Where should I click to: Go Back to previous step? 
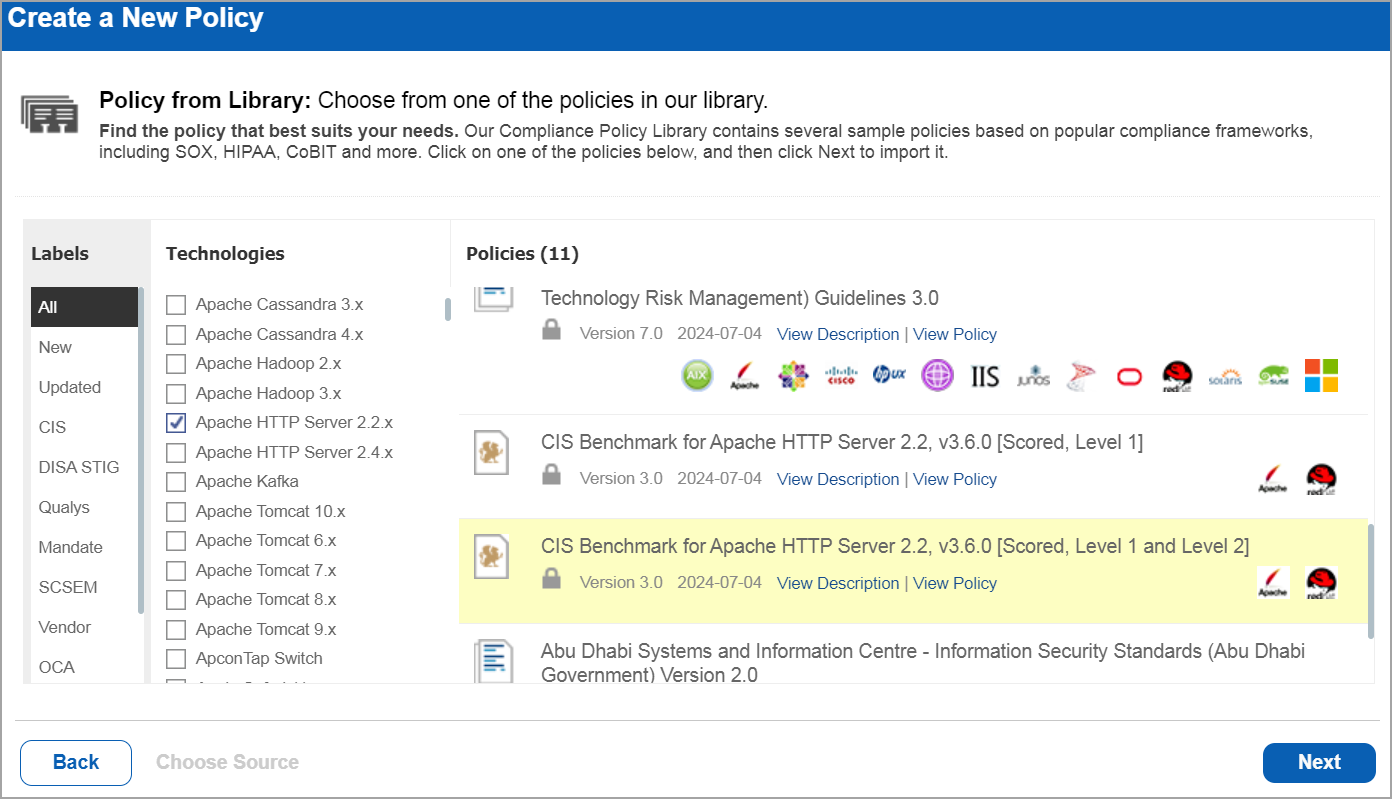click(x=76, y=762)
